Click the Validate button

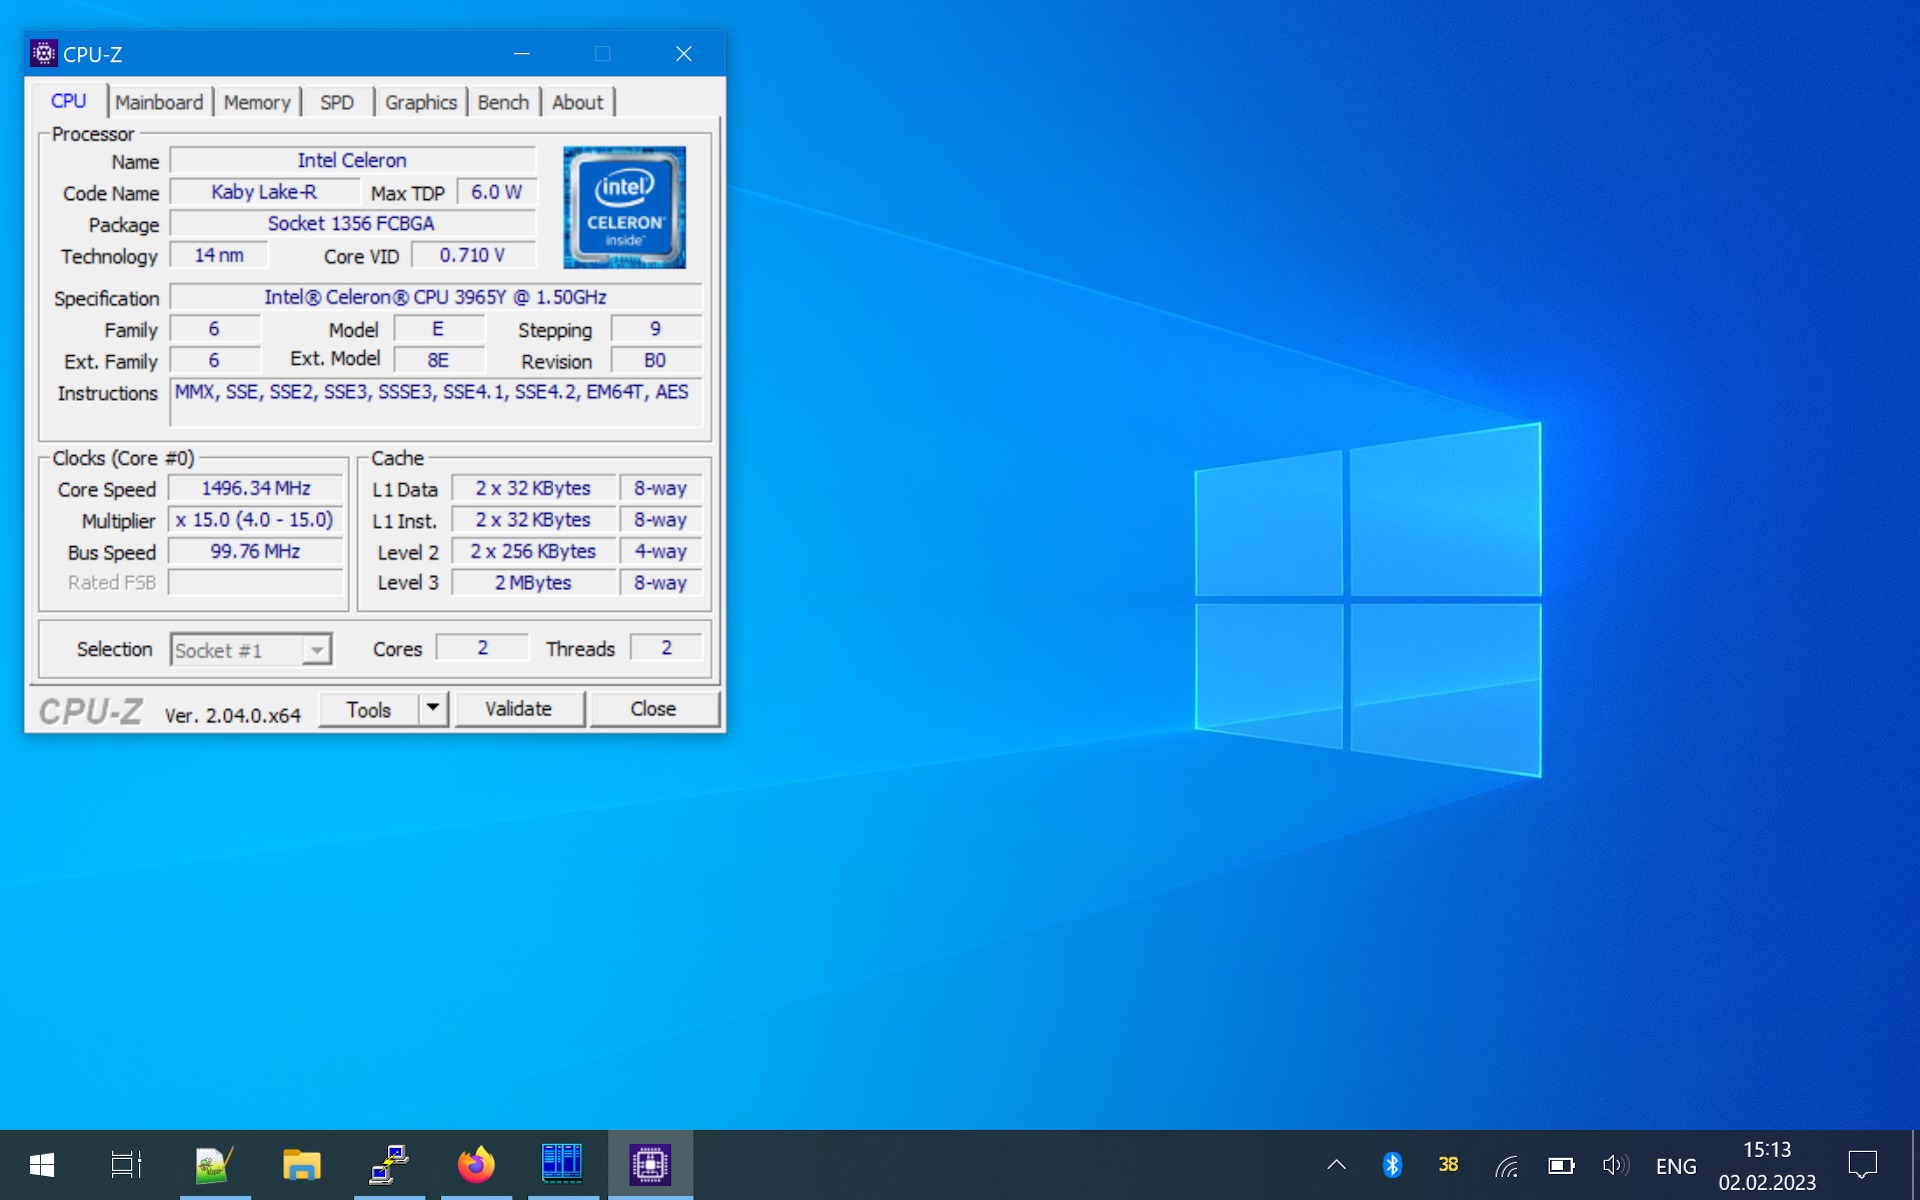tap(518, 708)
